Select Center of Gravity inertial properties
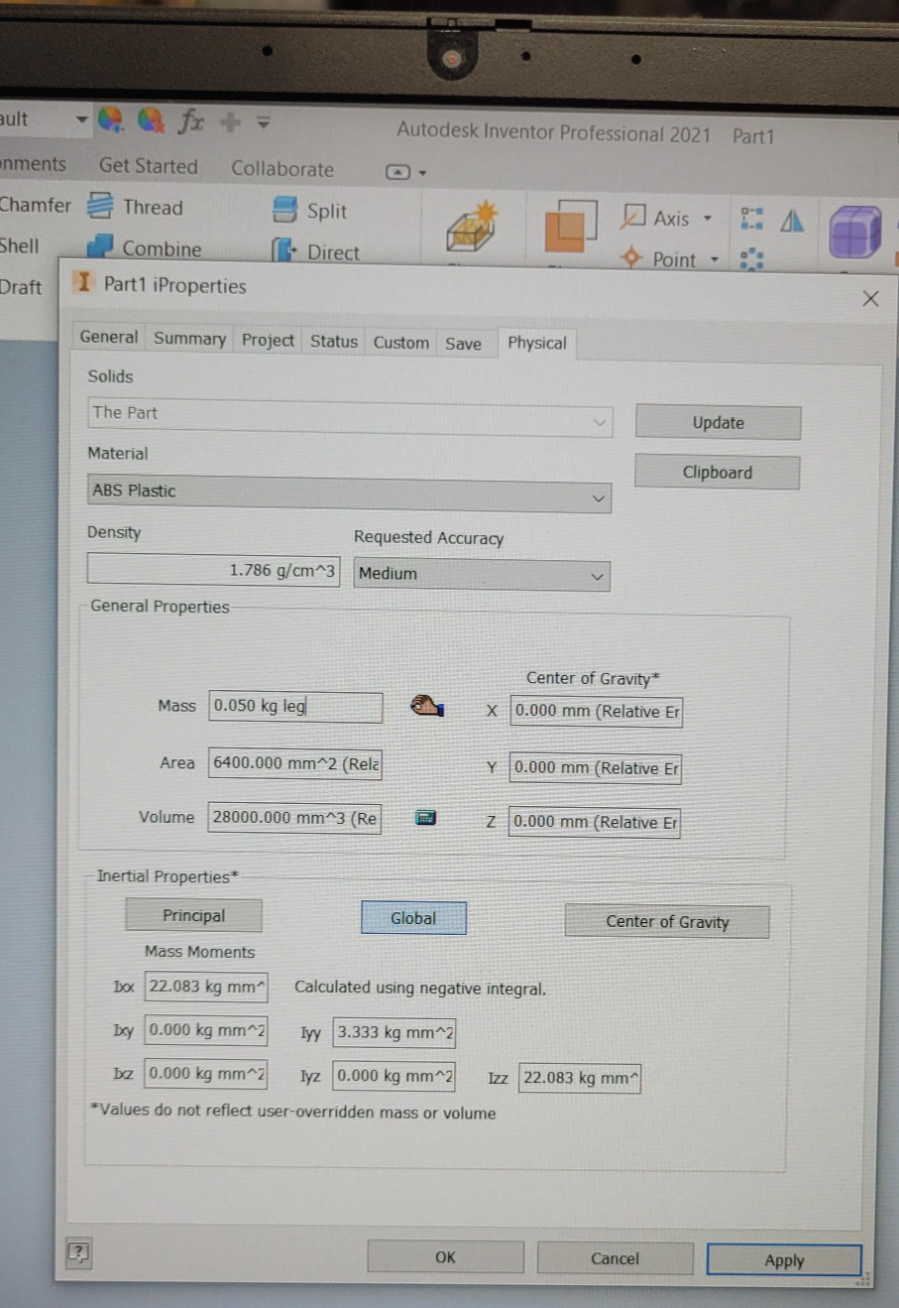Screen dimensions: 899x1308 click(667, 921)
